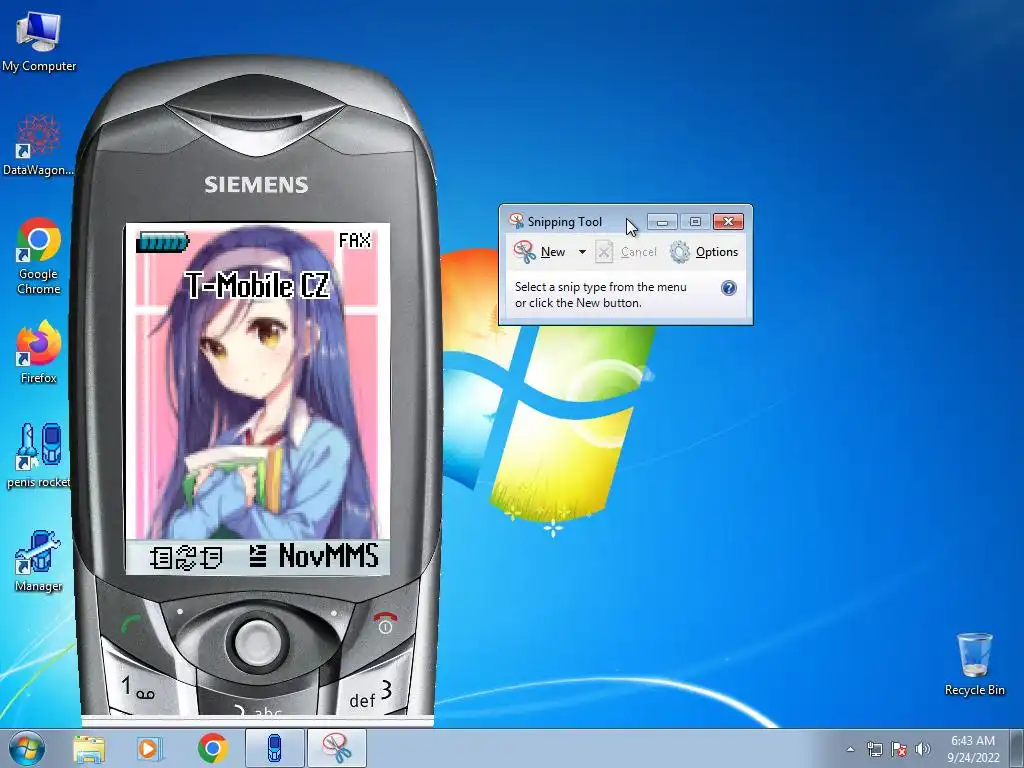Close the Snipping Tool window
Screen dimensions: 1024x768
coord(728,222)
